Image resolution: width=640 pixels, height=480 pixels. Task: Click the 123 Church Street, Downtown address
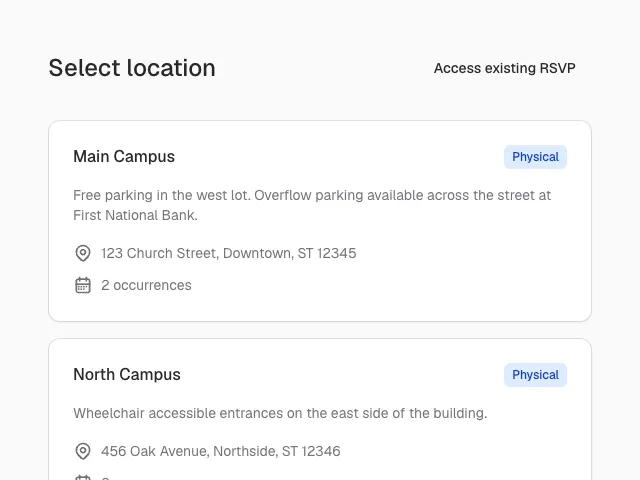coord(229,253)
